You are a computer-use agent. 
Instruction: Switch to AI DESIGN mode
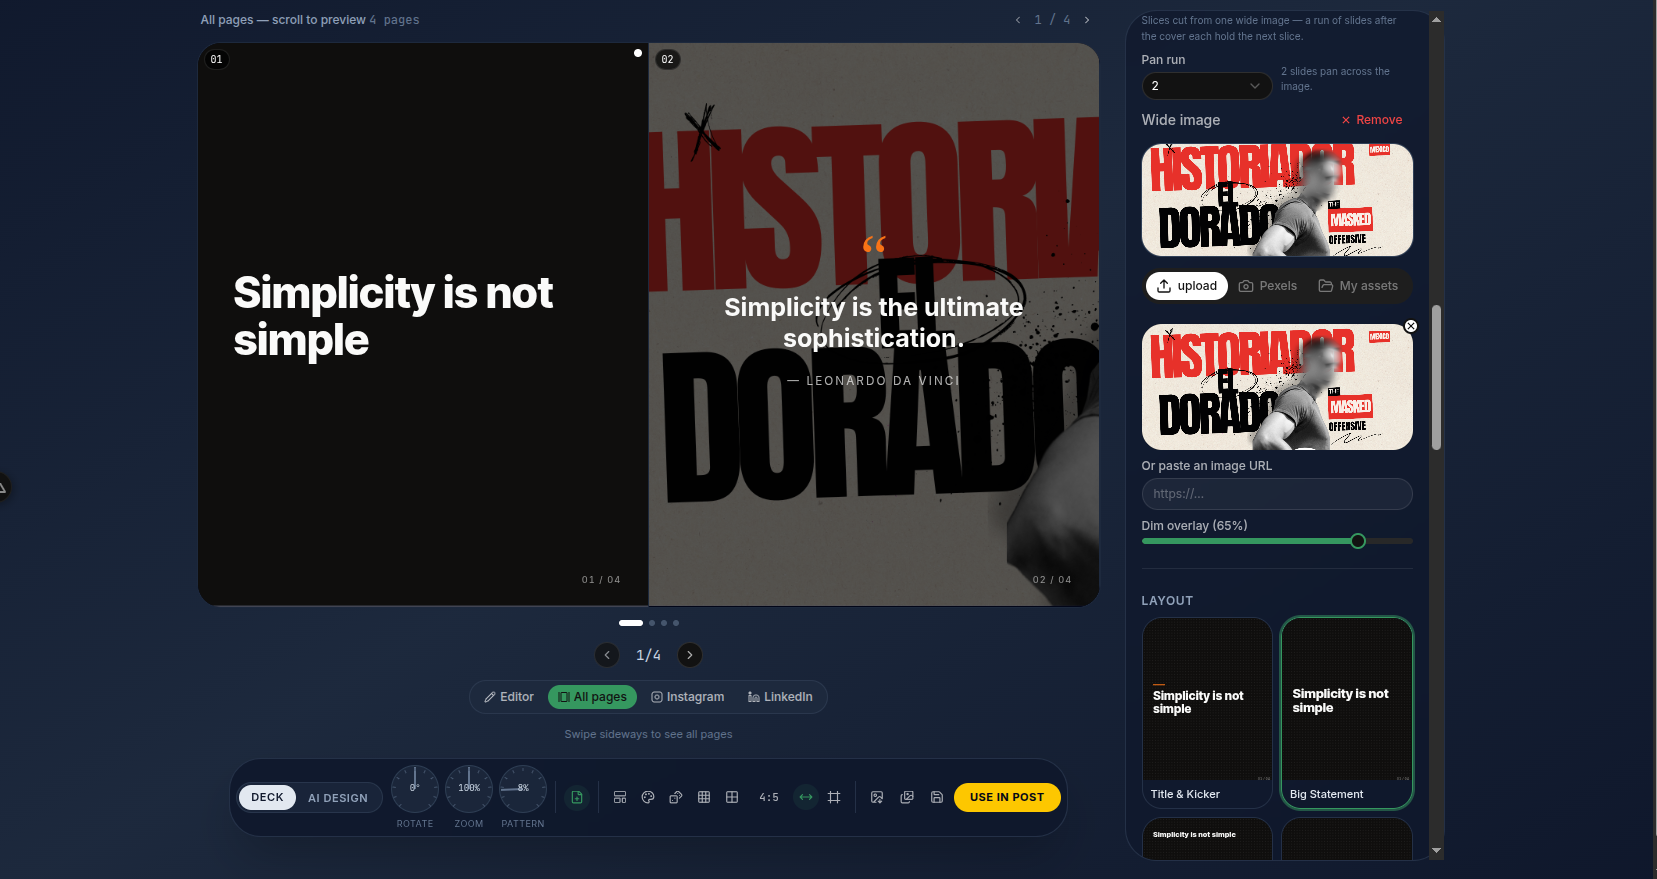(338, 798)
